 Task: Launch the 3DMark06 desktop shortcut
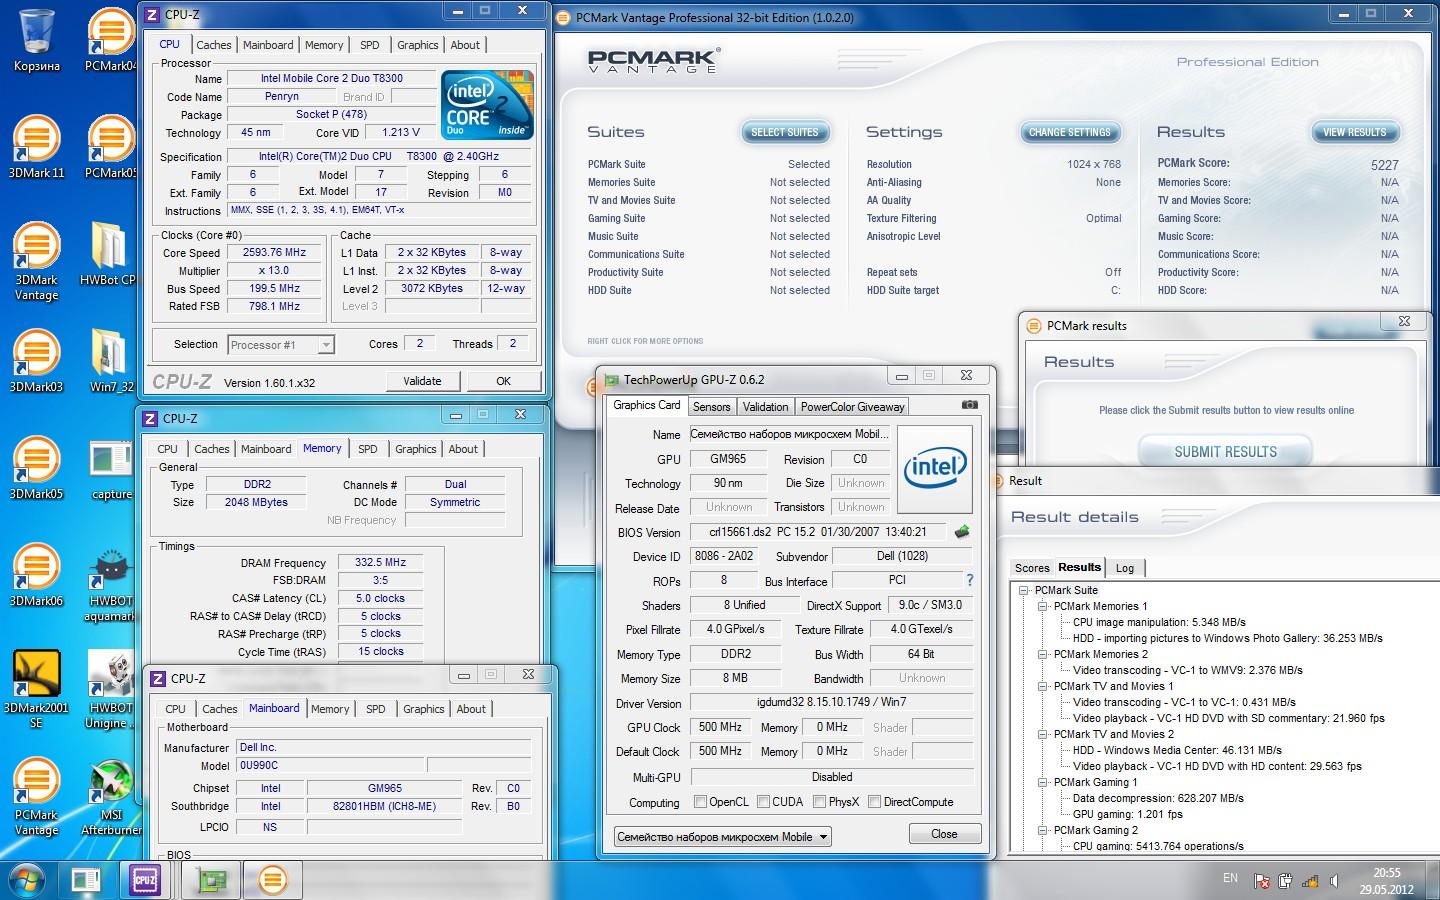tap(36, 575)
